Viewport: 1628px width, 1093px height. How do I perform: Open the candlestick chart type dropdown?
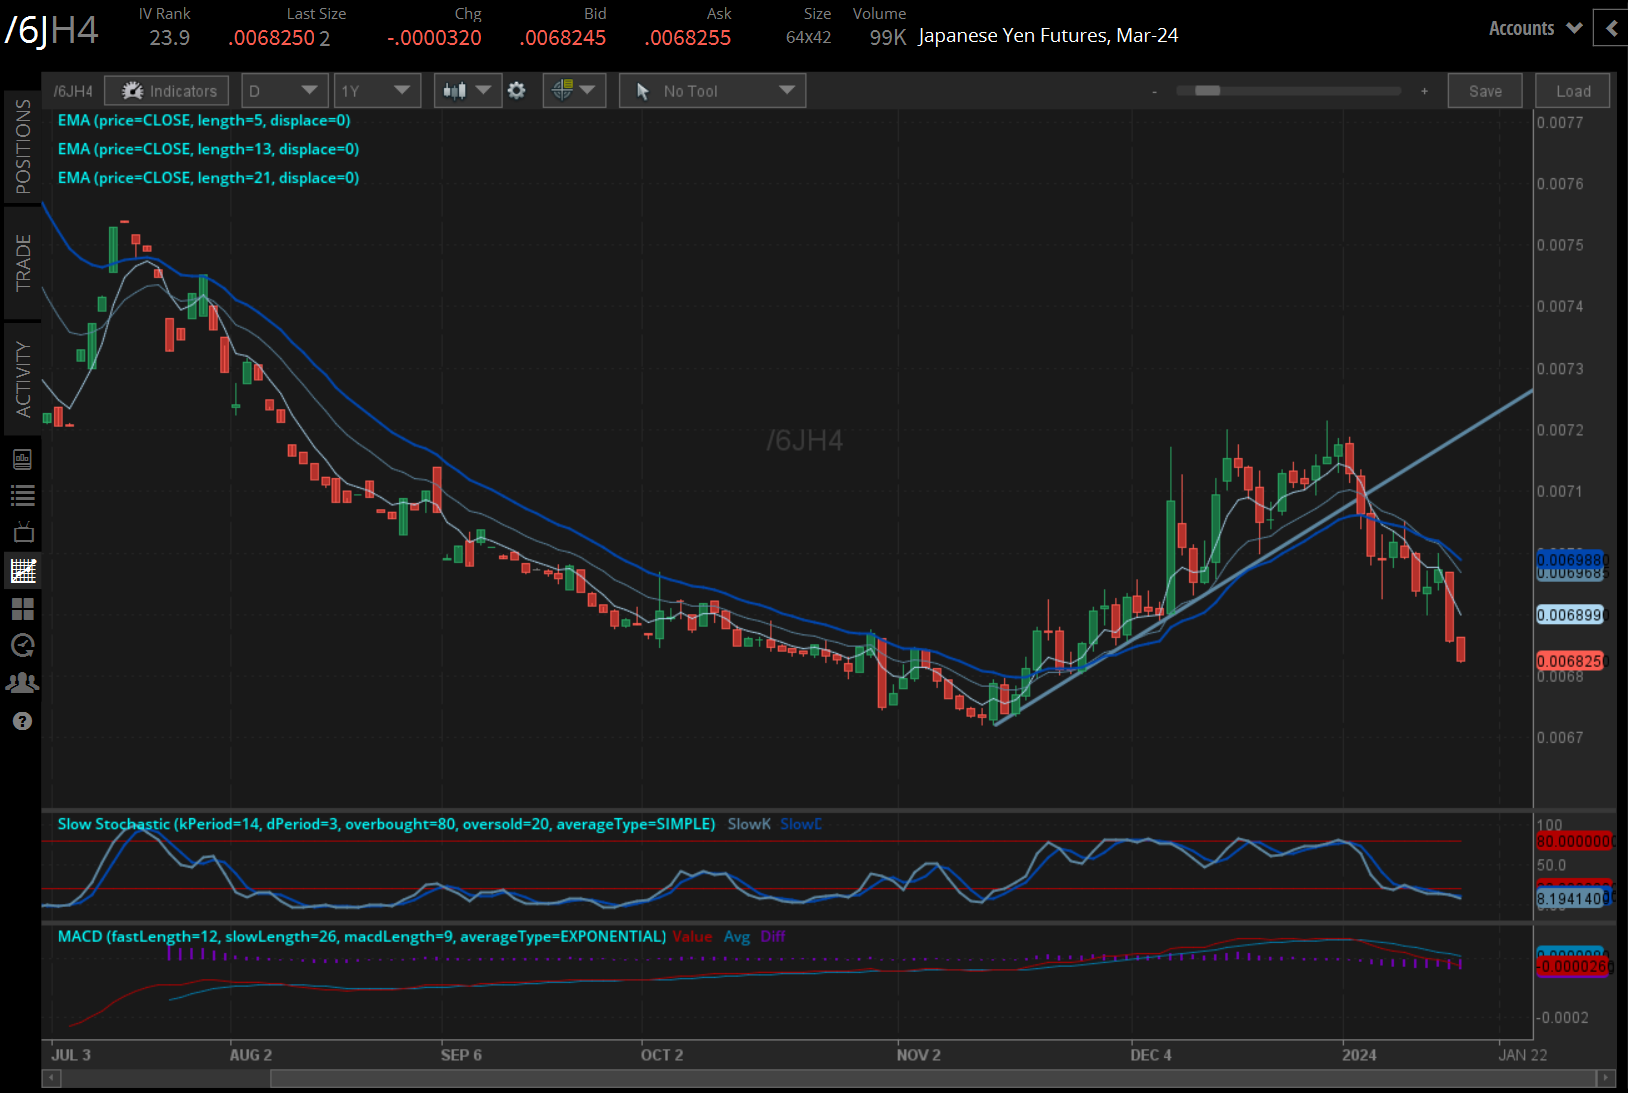(x=467, y=91)
